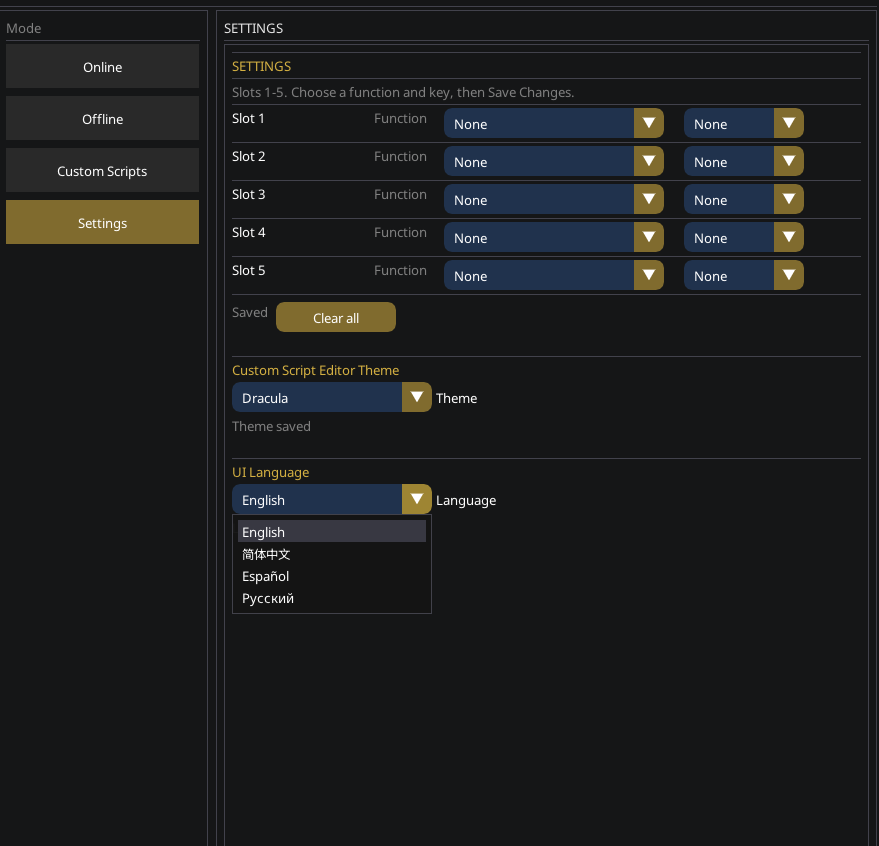Click the Language dropdown arrow
This screenshot has height=846, width=879.
[416, 499]
